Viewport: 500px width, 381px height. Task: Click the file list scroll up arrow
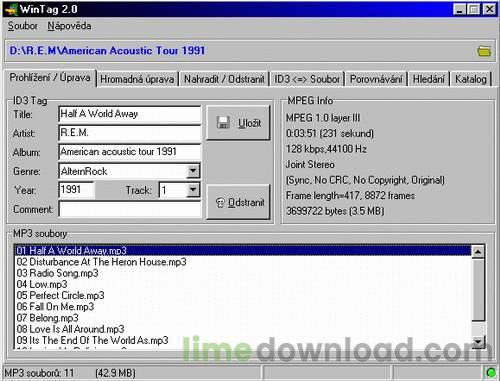point(478,251)
